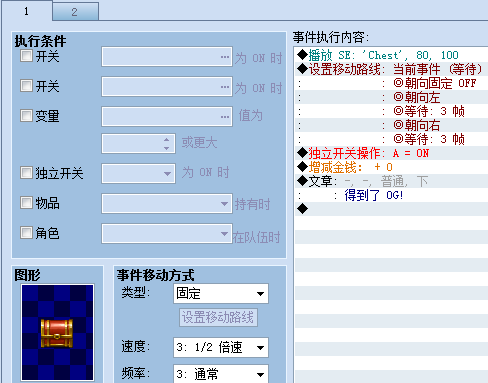Open the 类型 movement type dropdown
488x383 pixels.
(x=221, y=294)
